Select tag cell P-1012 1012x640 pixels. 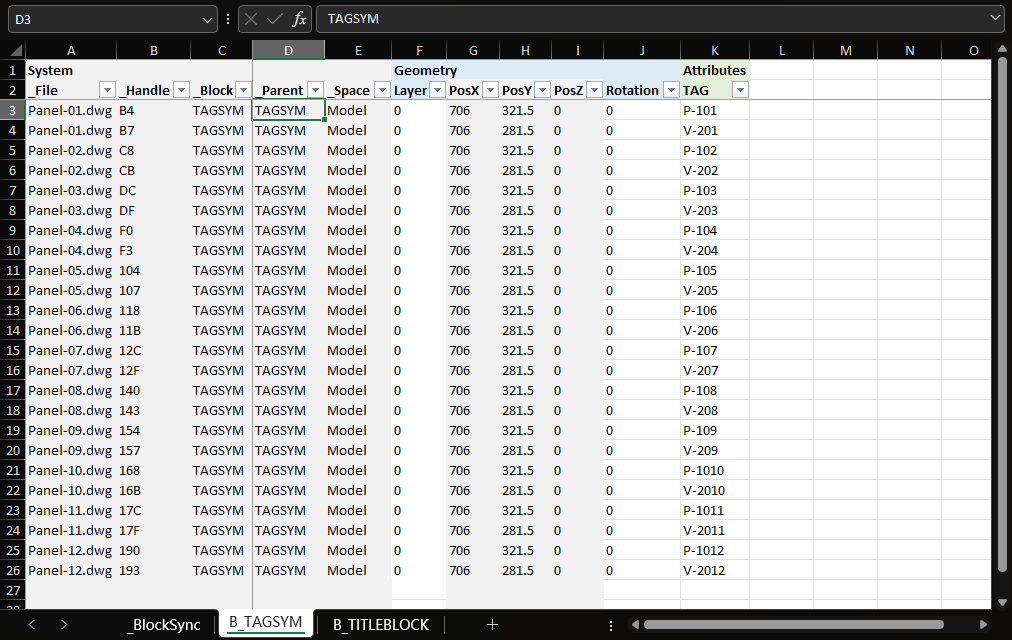tap(714, 550)
